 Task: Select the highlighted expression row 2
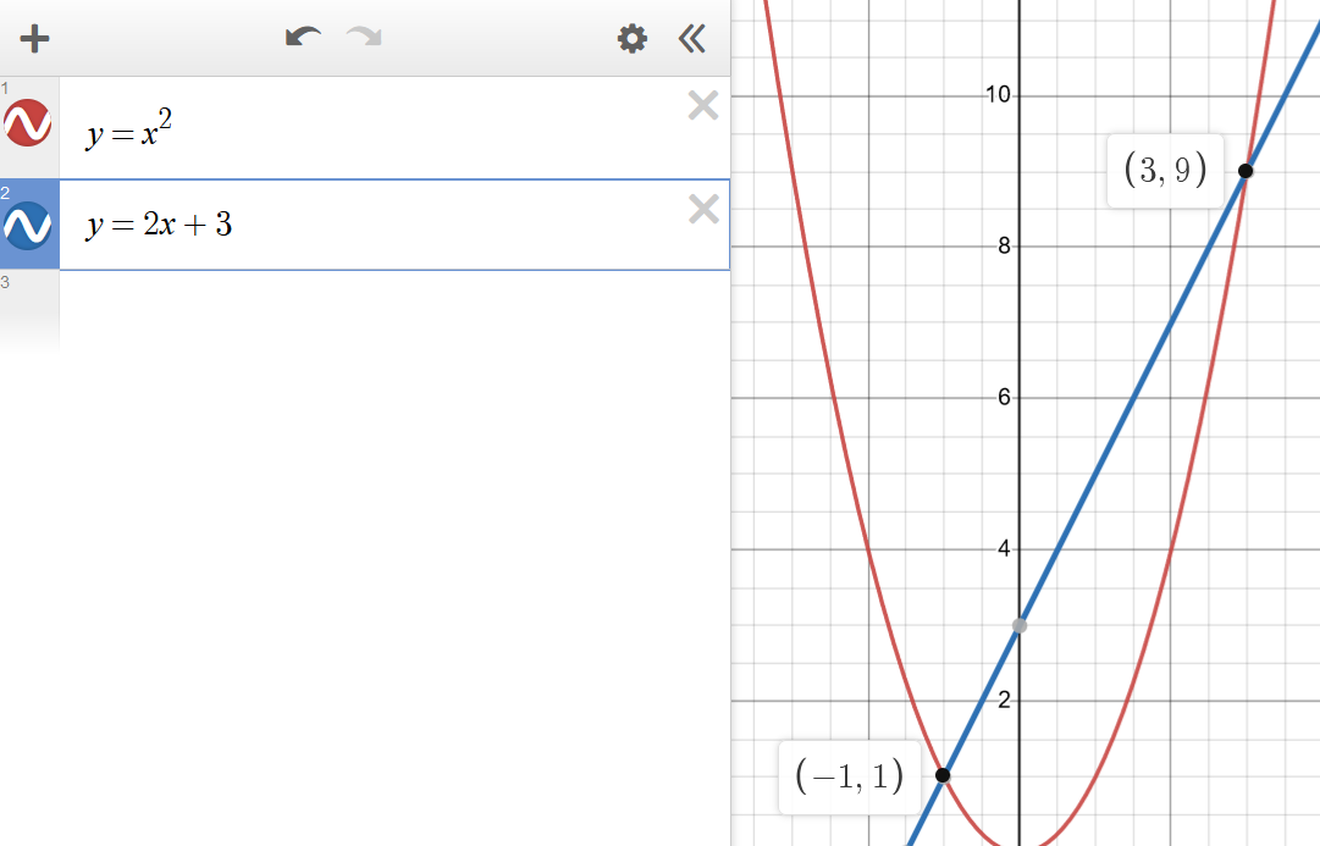(x=300, y=224)
